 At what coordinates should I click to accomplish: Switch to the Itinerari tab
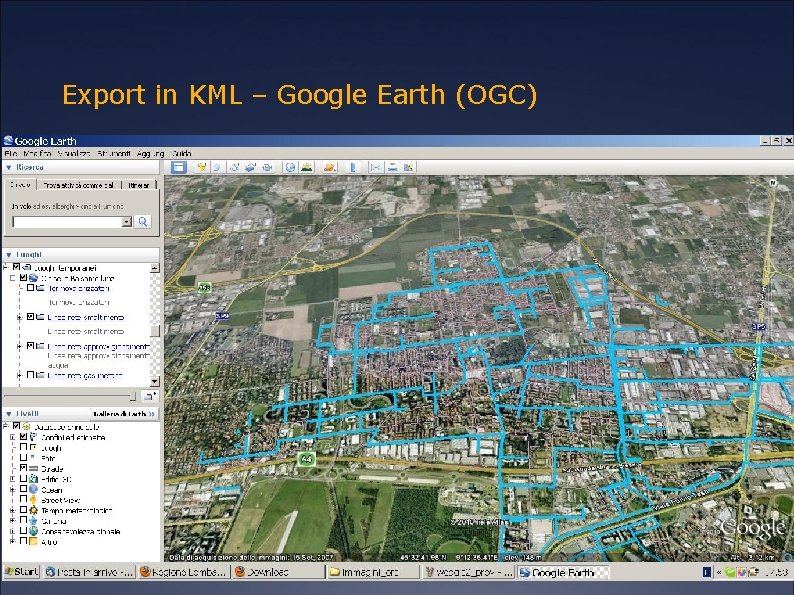(x=139, y=185)
